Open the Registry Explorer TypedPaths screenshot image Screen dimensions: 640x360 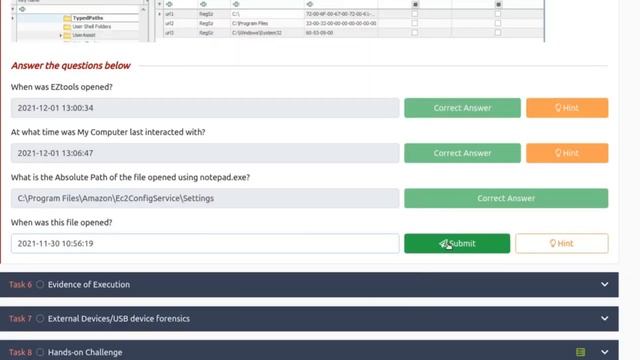278,21
